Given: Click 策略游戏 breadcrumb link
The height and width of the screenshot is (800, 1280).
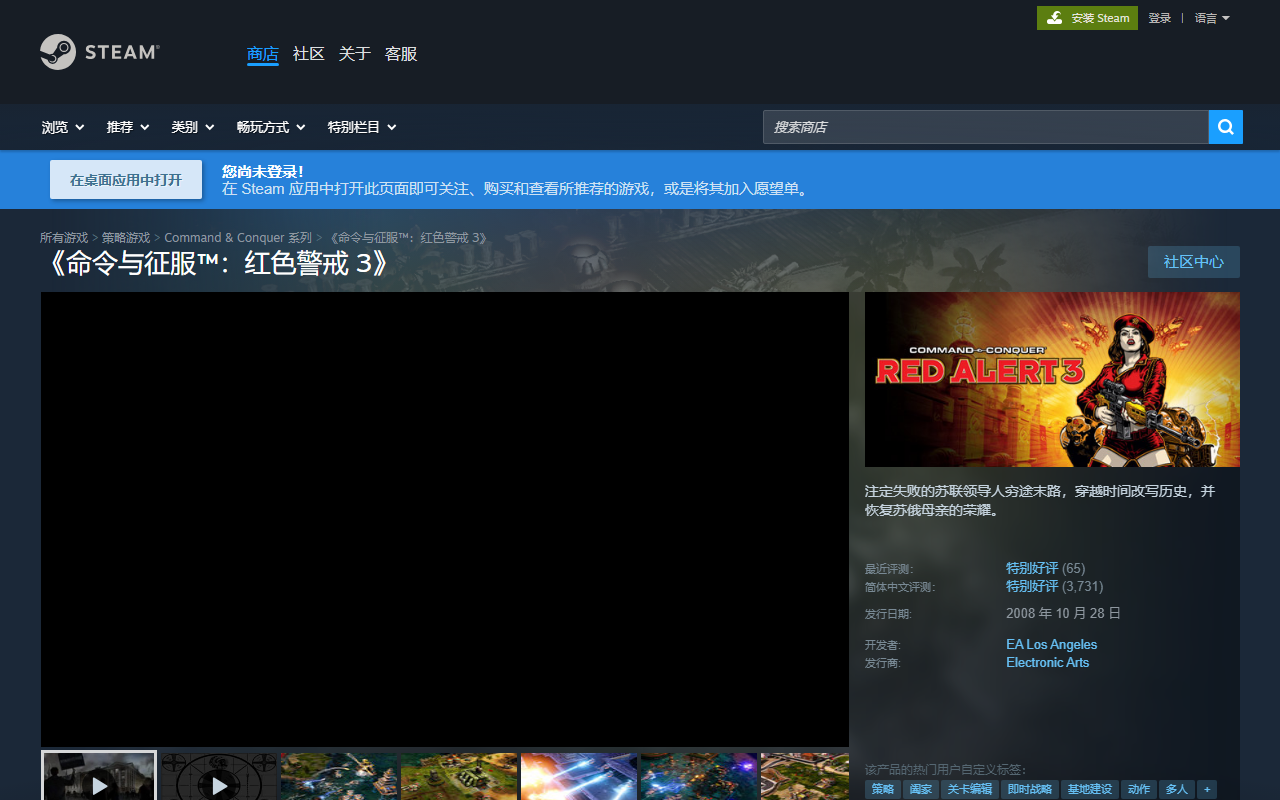Looking at the screenshot, I should 126,238.
